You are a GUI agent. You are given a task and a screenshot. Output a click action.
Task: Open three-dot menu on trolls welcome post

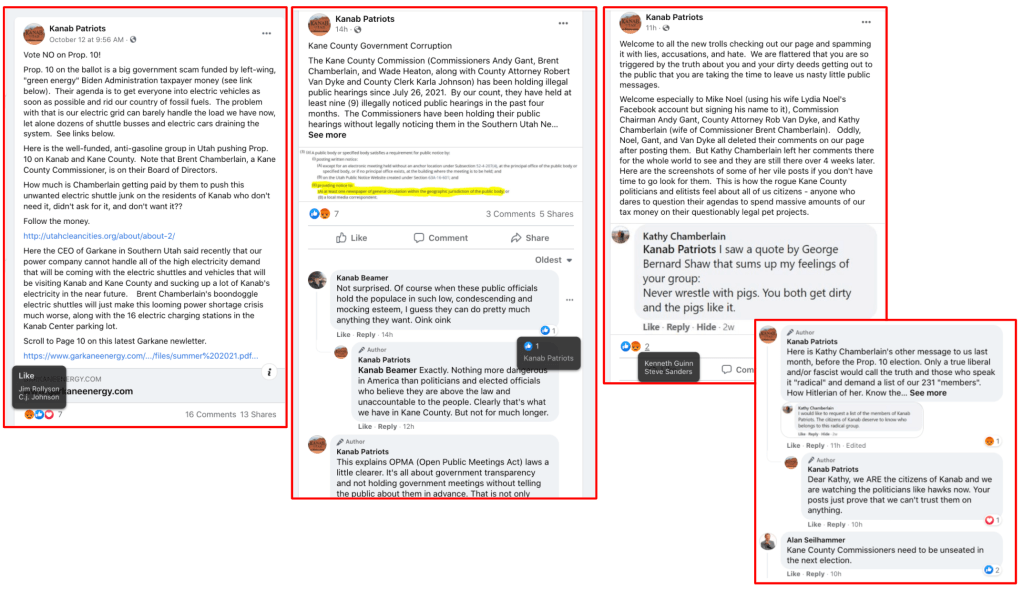tap(866, 22)
